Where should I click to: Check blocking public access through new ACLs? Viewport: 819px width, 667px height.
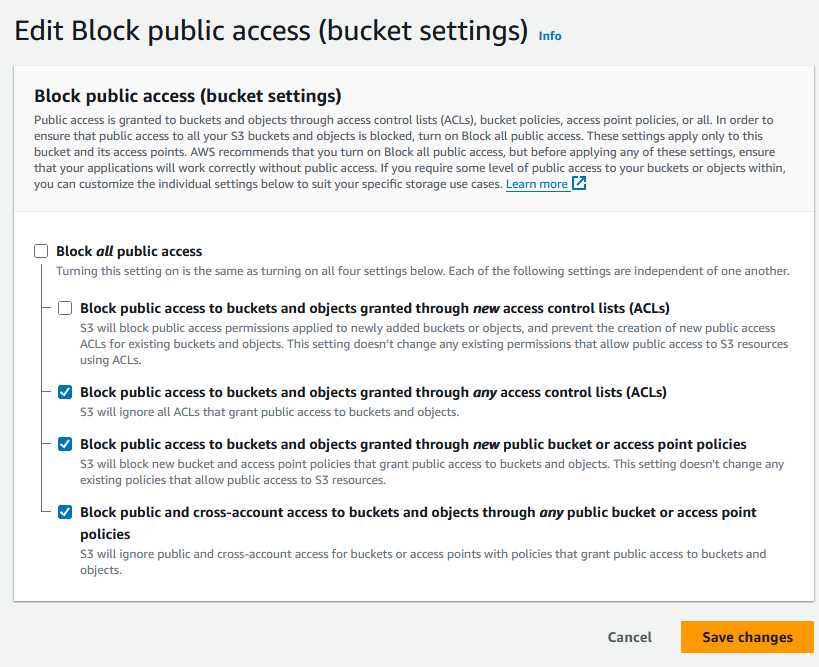tap(64, 308)
